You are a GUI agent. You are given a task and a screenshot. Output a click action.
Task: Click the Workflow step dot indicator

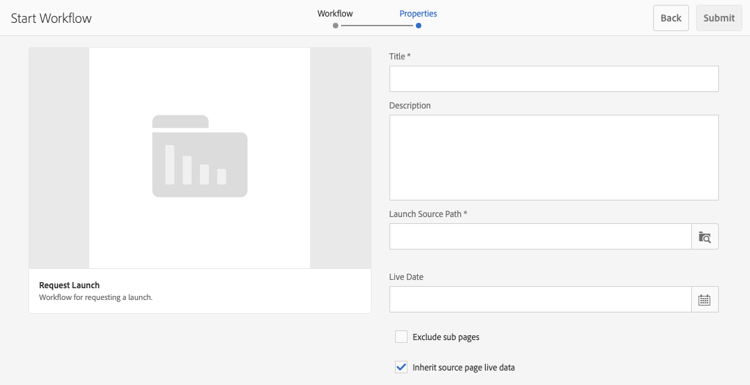[x=335, y=26]
